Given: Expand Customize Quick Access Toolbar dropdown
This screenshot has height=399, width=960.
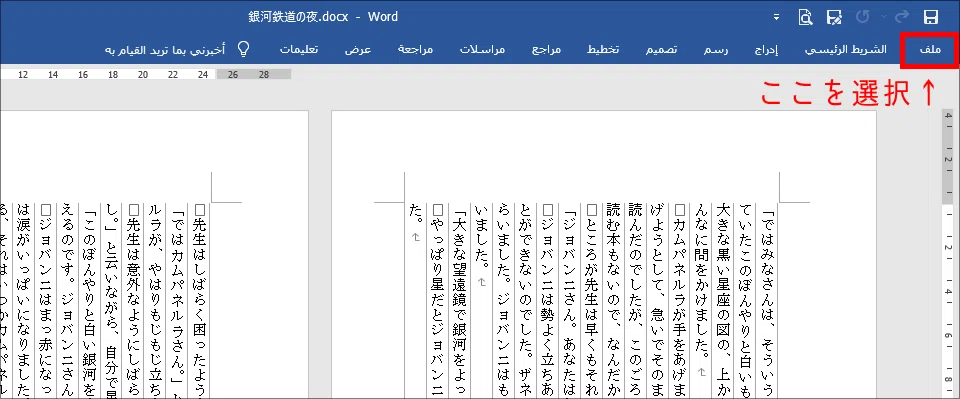Looking at the screenshot, I should (777, 18).
